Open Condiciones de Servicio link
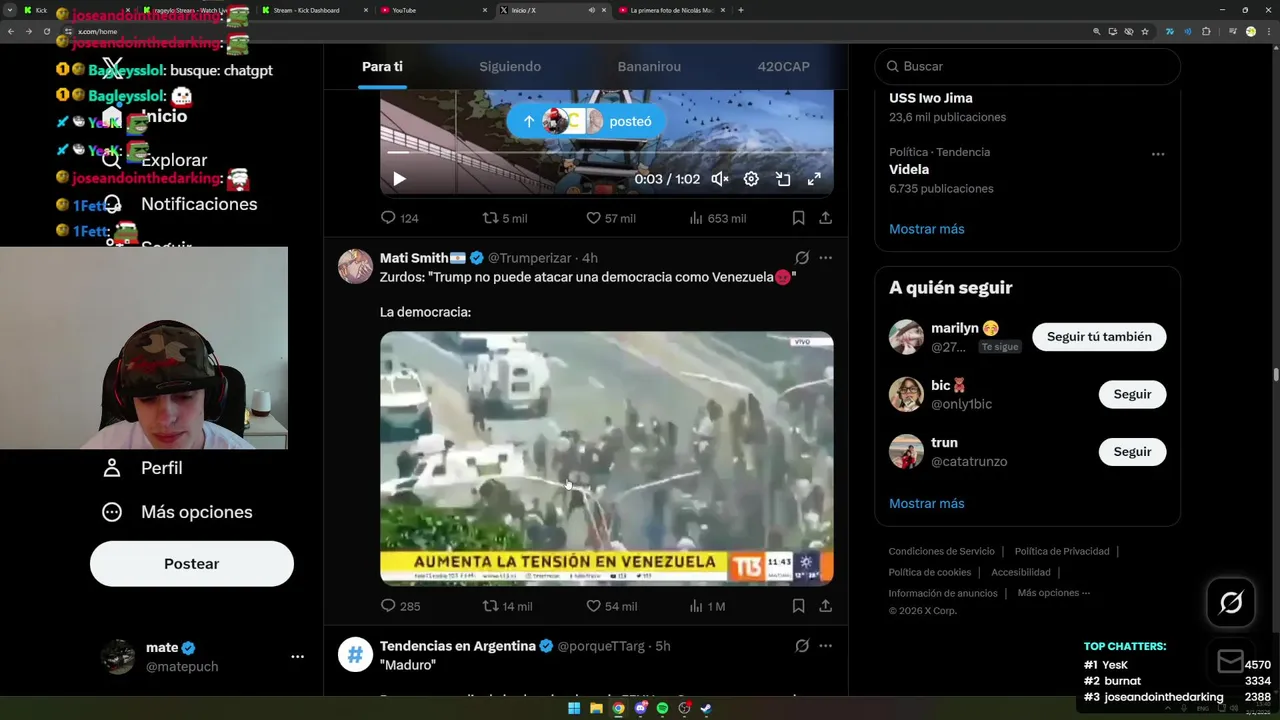Screen dimensions: 1280x720 942,551
